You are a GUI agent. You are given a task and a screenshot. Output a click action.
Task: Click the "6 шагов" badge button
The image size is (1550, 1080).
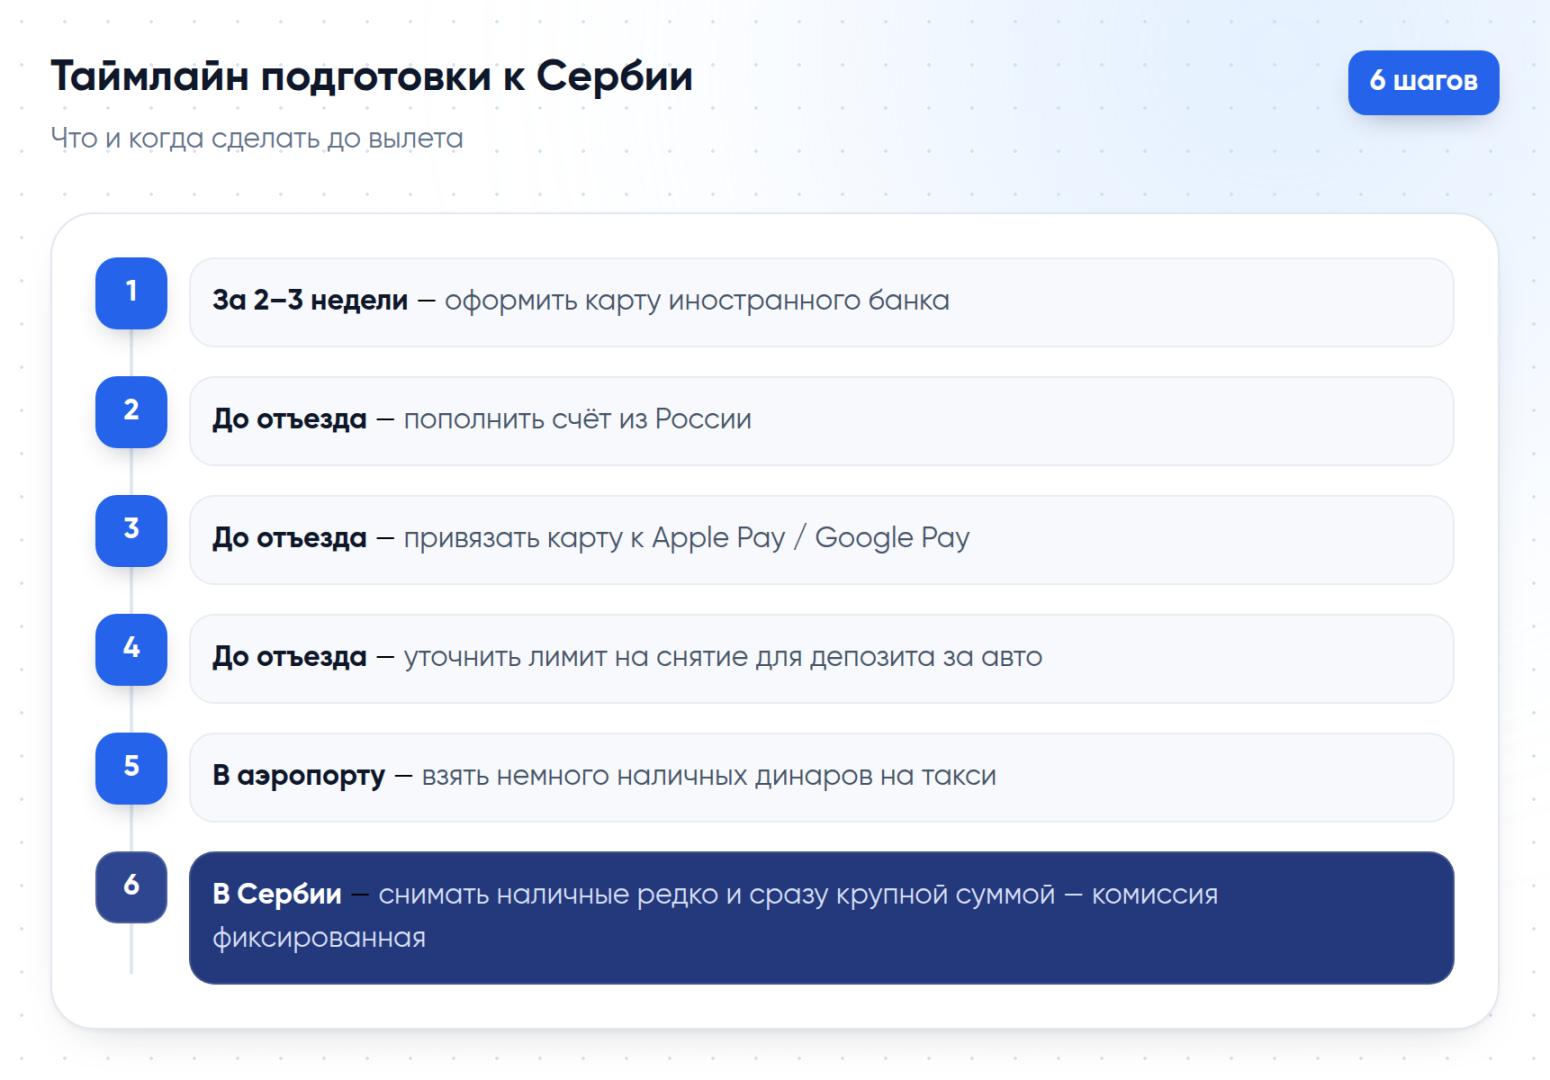pos(1423,82)
